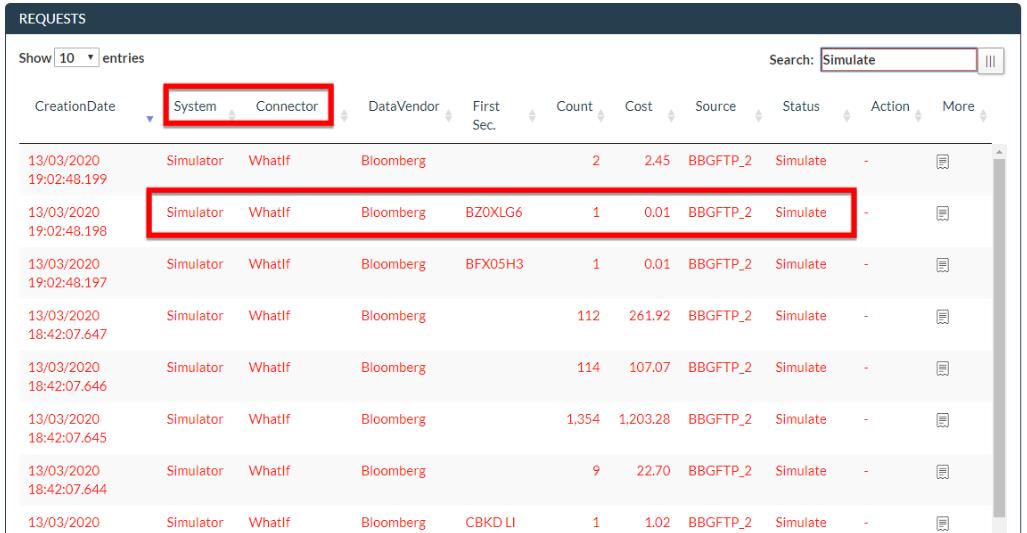This screenshot has height=533, width=1027.
Task: Open More icon for 18:42:07.647 request
Action: (x=942, y=317)
